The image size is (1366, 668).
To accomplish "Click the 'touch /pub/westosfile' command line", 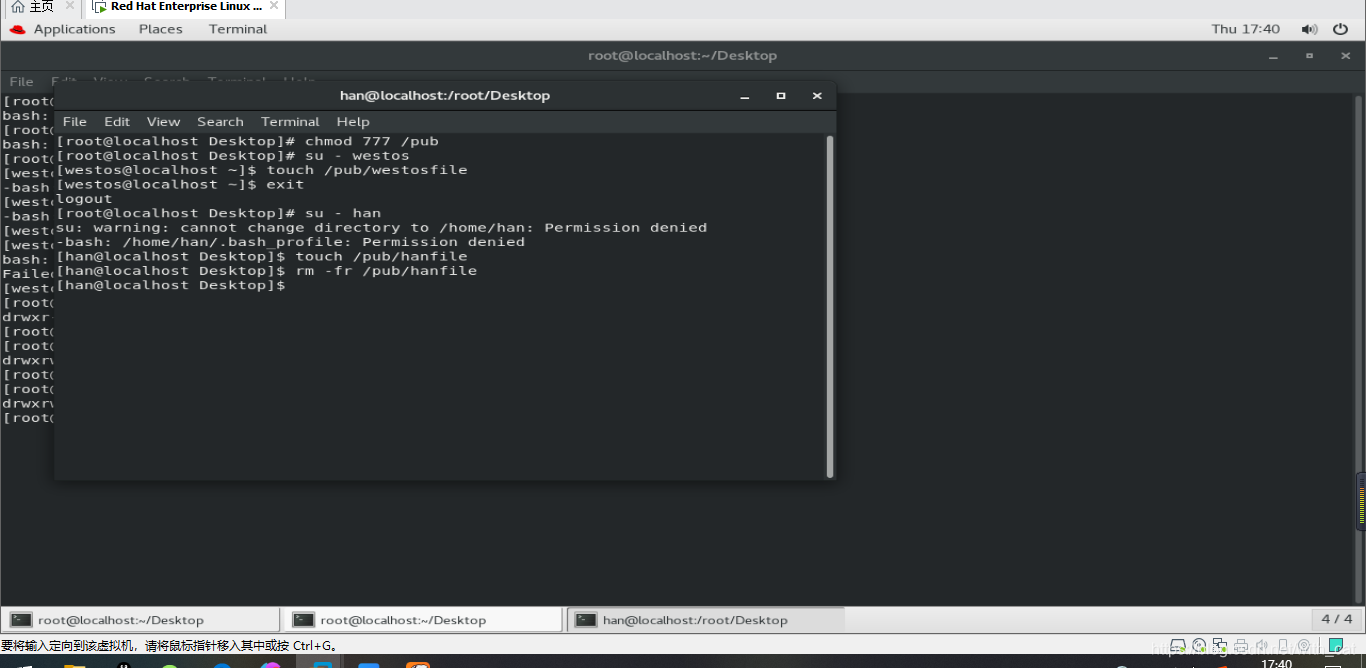I will pos(262,170).
